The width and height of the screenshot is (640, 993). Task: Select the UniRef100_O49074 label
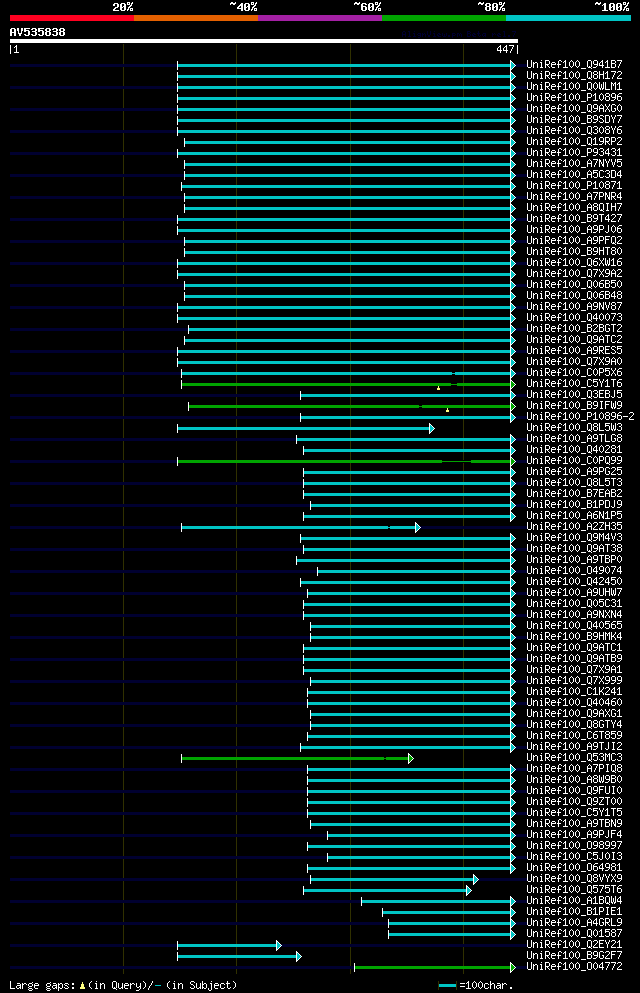coord(574,571)
